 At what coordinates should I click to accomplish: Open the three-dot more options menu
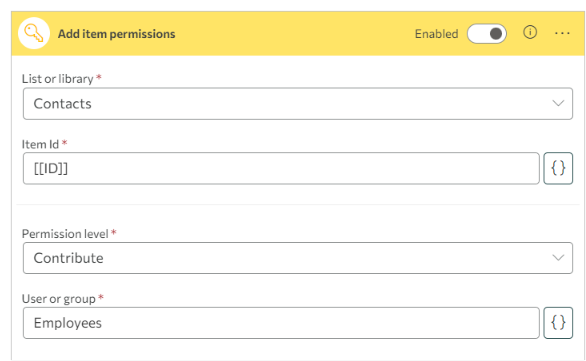(562, 34)
